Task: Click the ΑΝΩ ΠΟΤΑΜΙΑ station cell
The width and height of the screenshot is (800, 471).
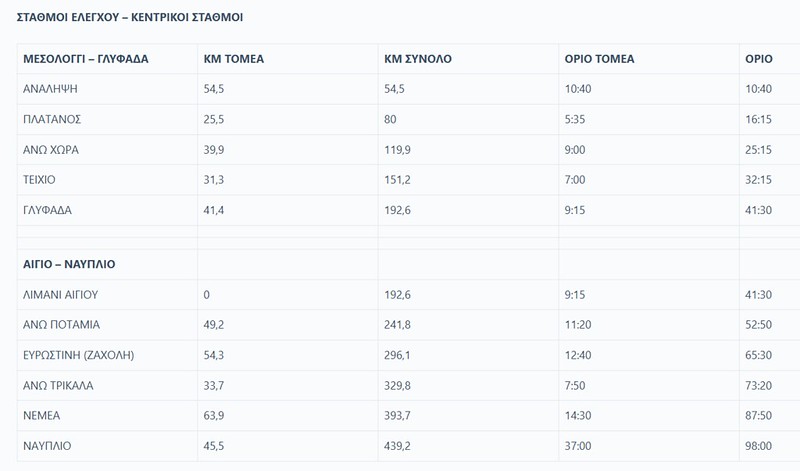Action: click(x=62, y=325)
